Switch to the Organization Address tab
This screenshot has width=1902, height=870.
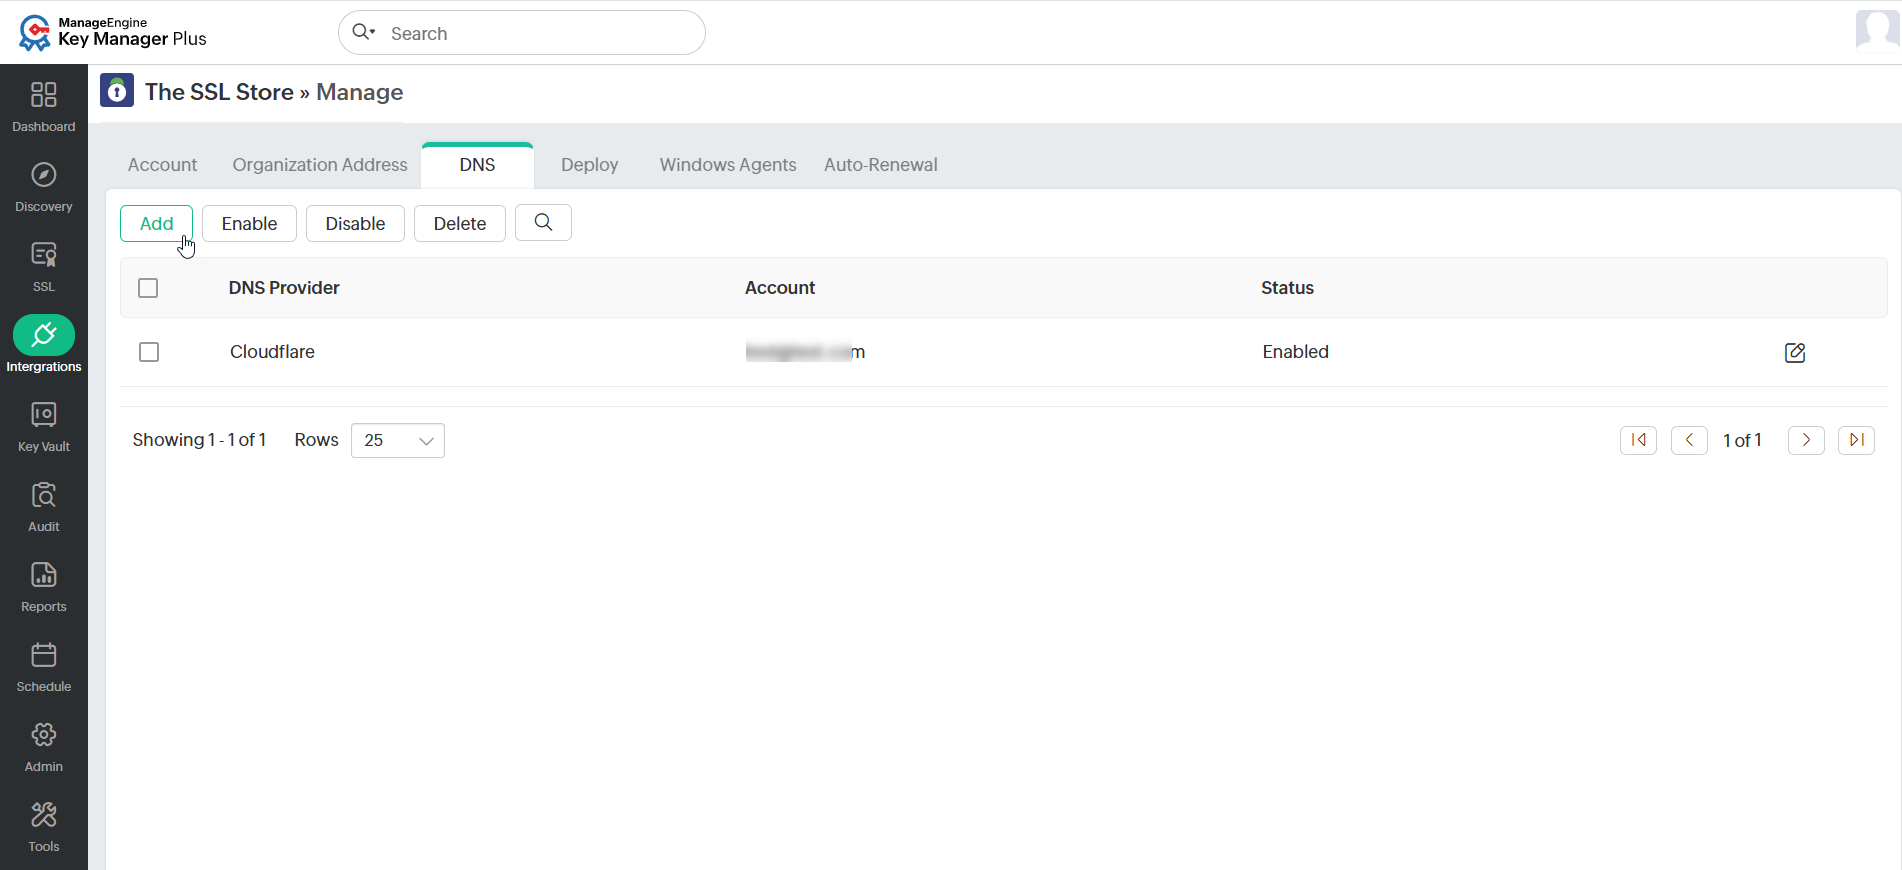[320, 165]
